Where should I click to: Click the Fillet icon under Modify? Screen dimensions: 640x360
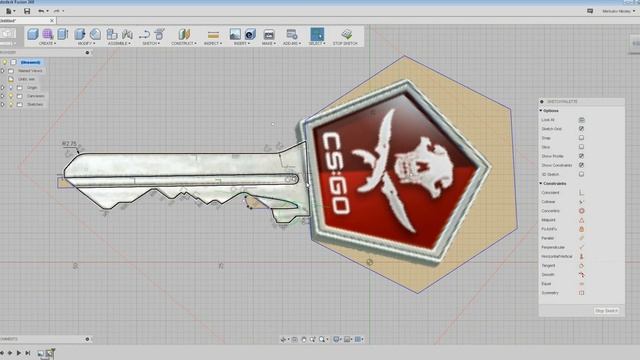pyautogui.click(x=95, y=34)
